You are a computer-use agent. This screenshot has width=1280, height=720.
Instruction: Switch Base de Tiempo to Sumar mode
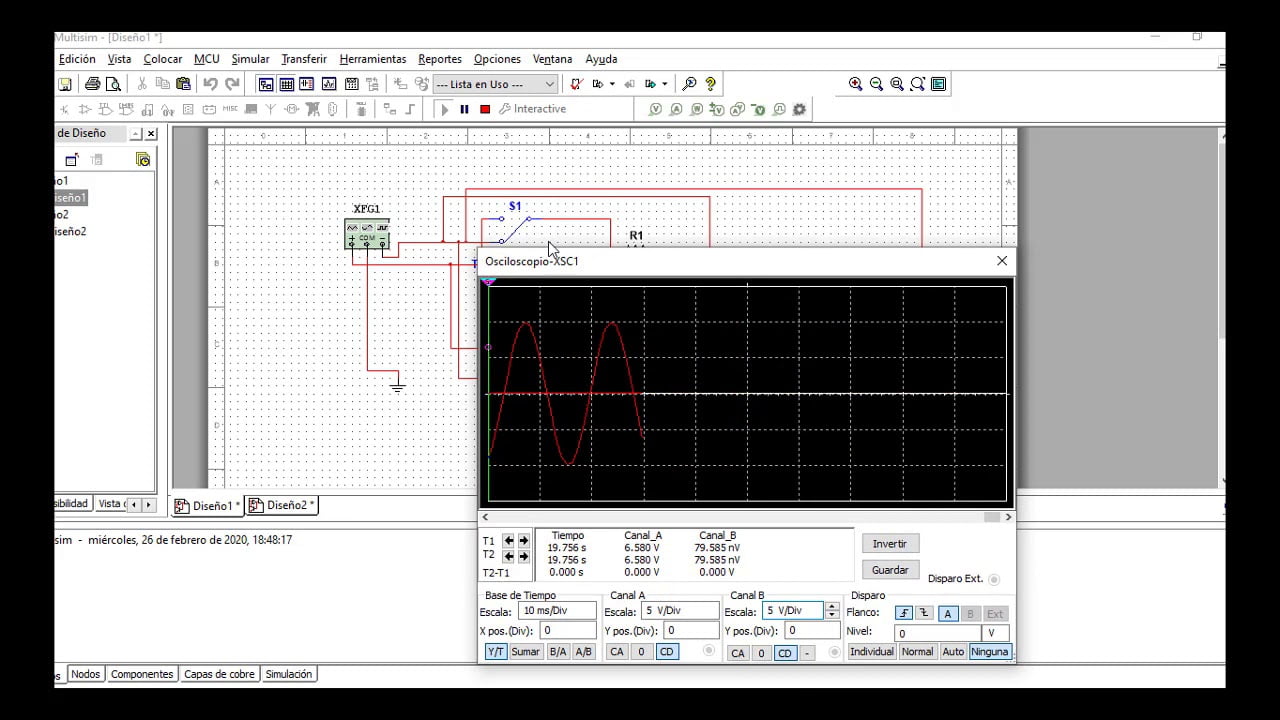525,651
